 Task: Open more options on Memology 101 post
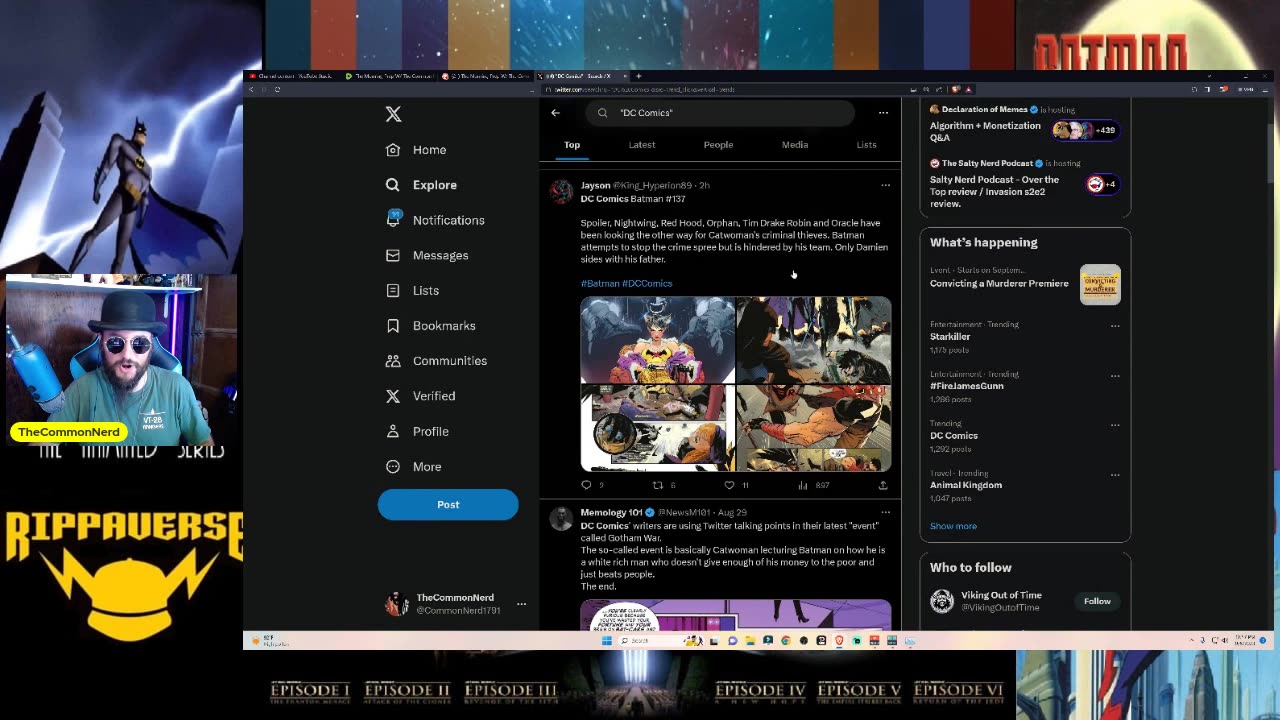point(885,512)
